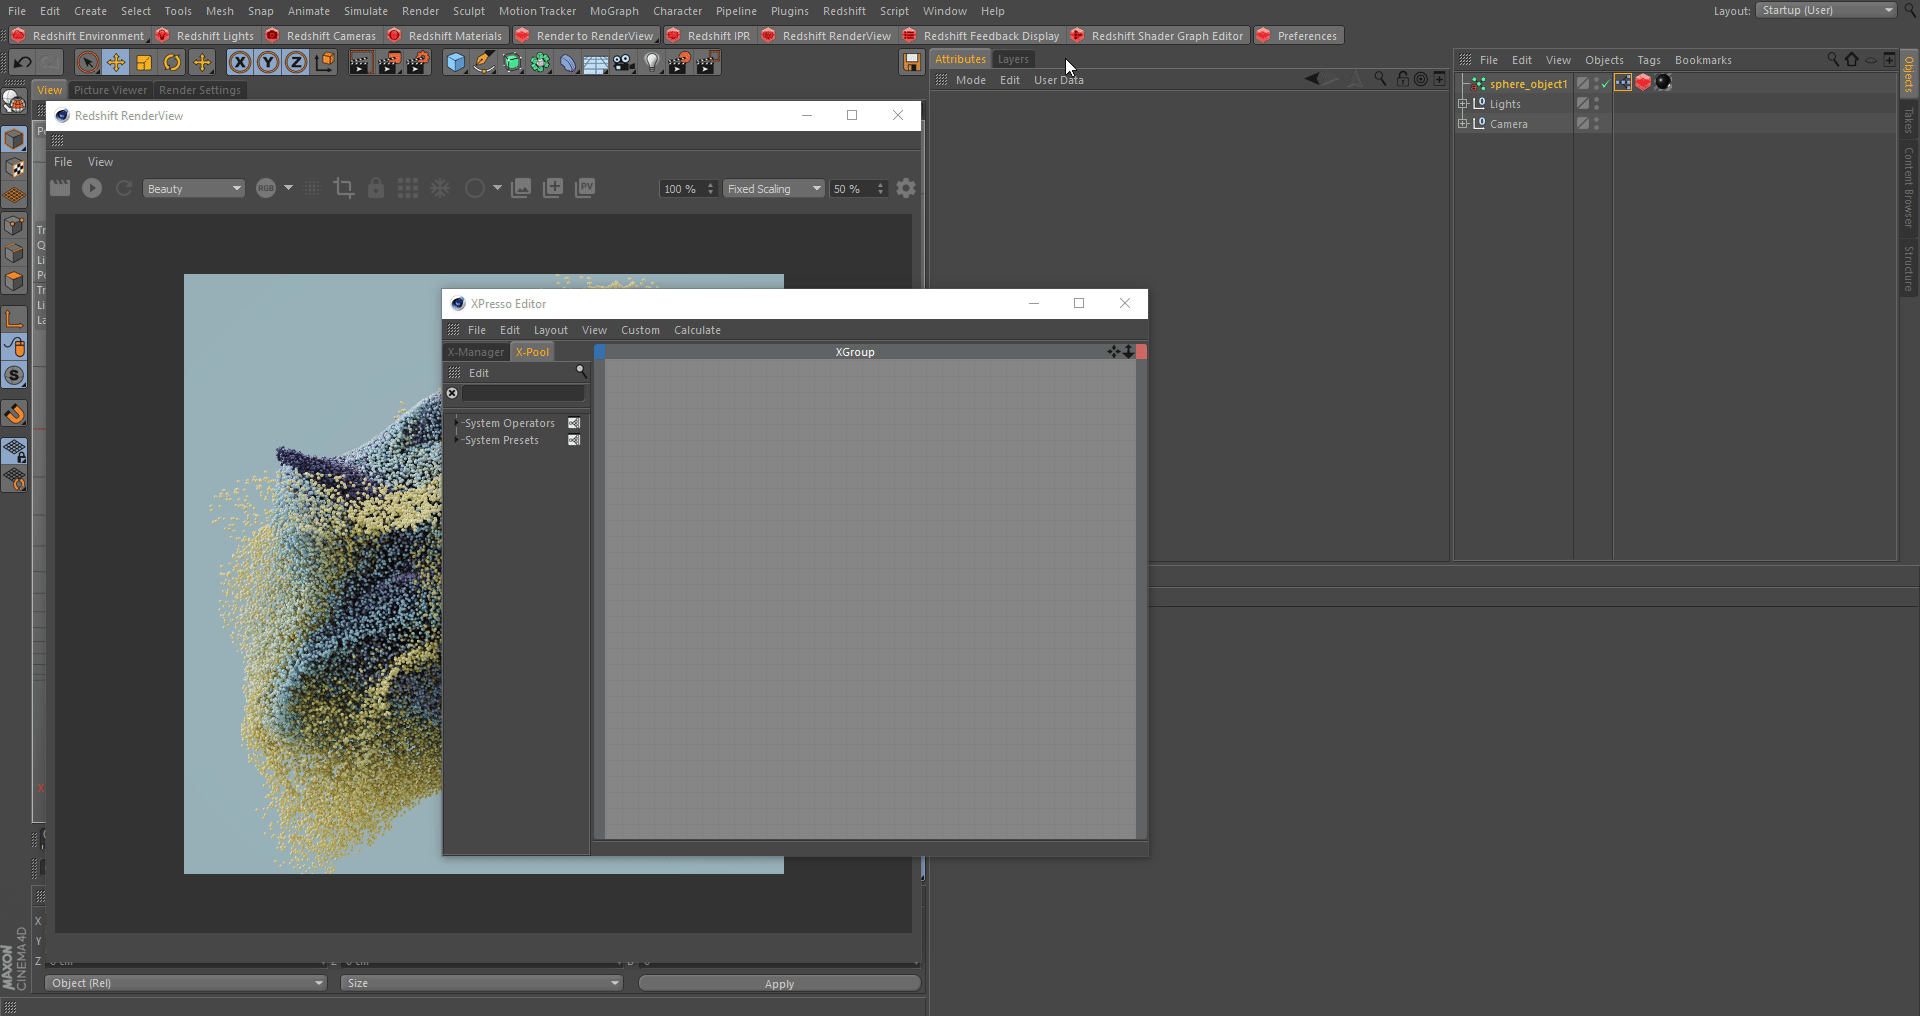
Task: Click the Redshift Shader Graph Editor button
Action: pyautogui.click(x=1158, y=36)
